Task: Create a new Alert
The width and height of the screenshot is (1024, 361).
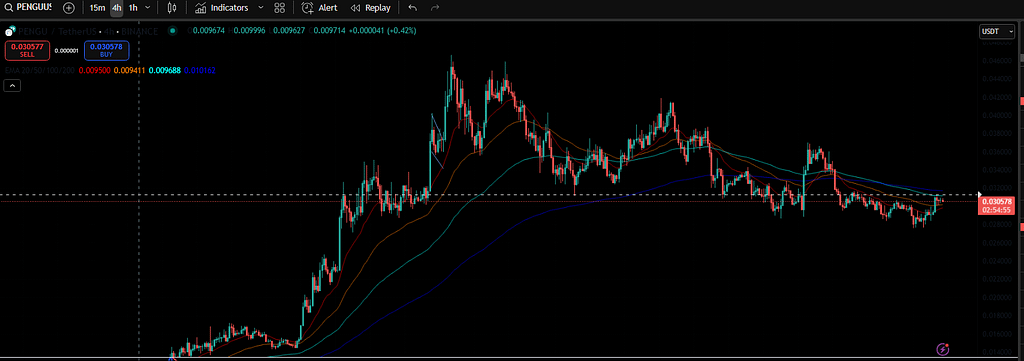Action: coord(319,8)
